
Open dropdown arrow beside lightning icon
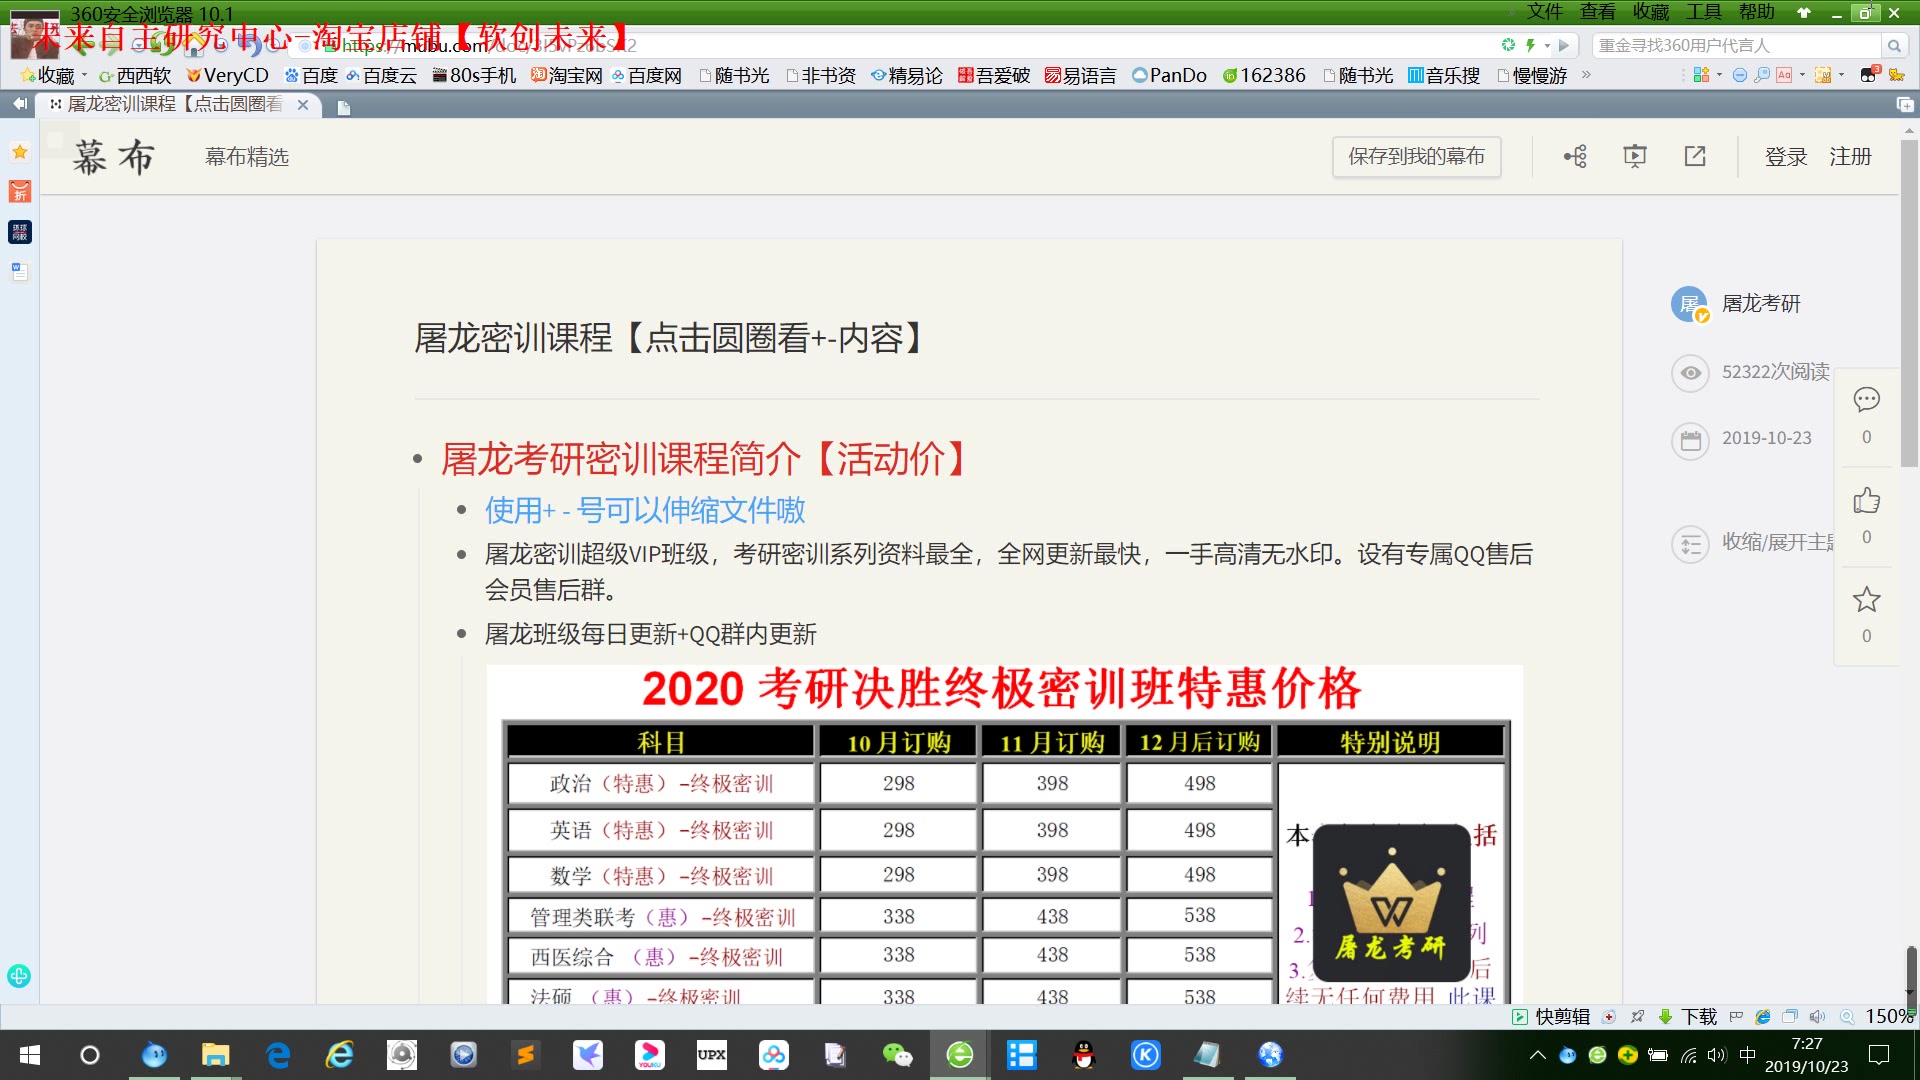(1547, 45)
